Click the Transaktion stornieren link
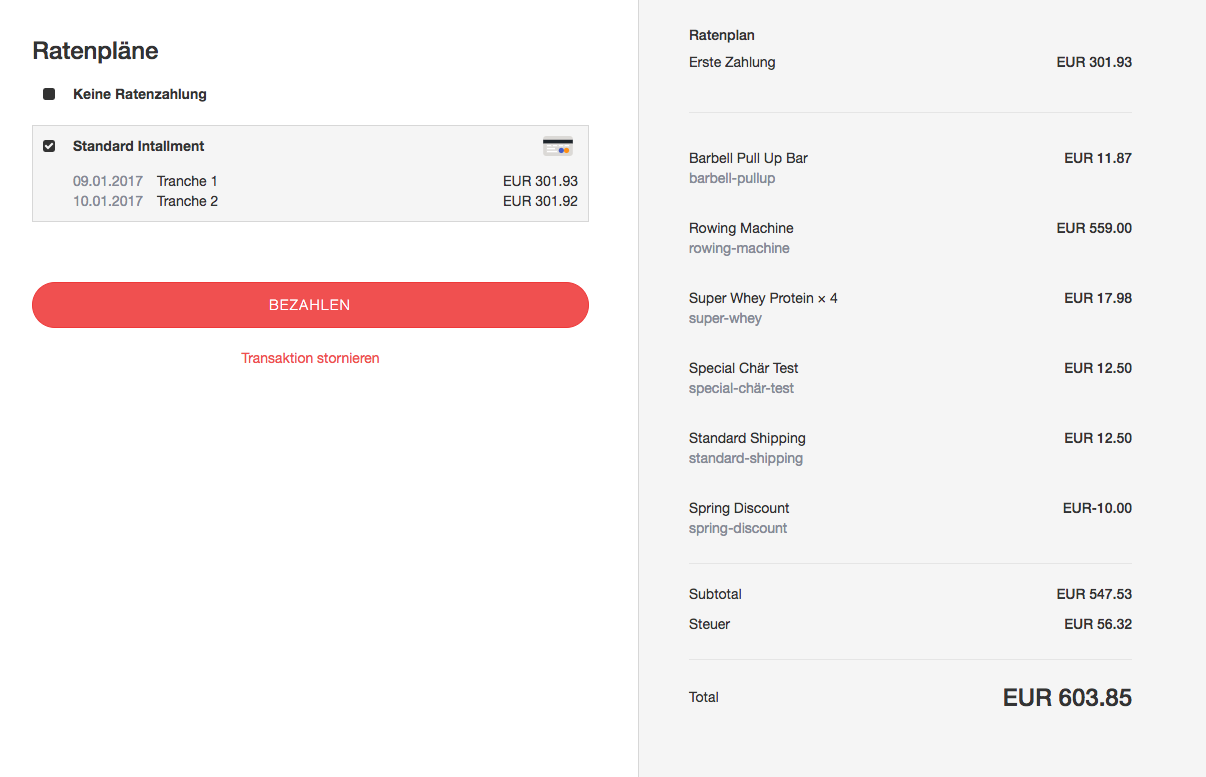This screenshot has height=777, width=1206. point(310,358)
